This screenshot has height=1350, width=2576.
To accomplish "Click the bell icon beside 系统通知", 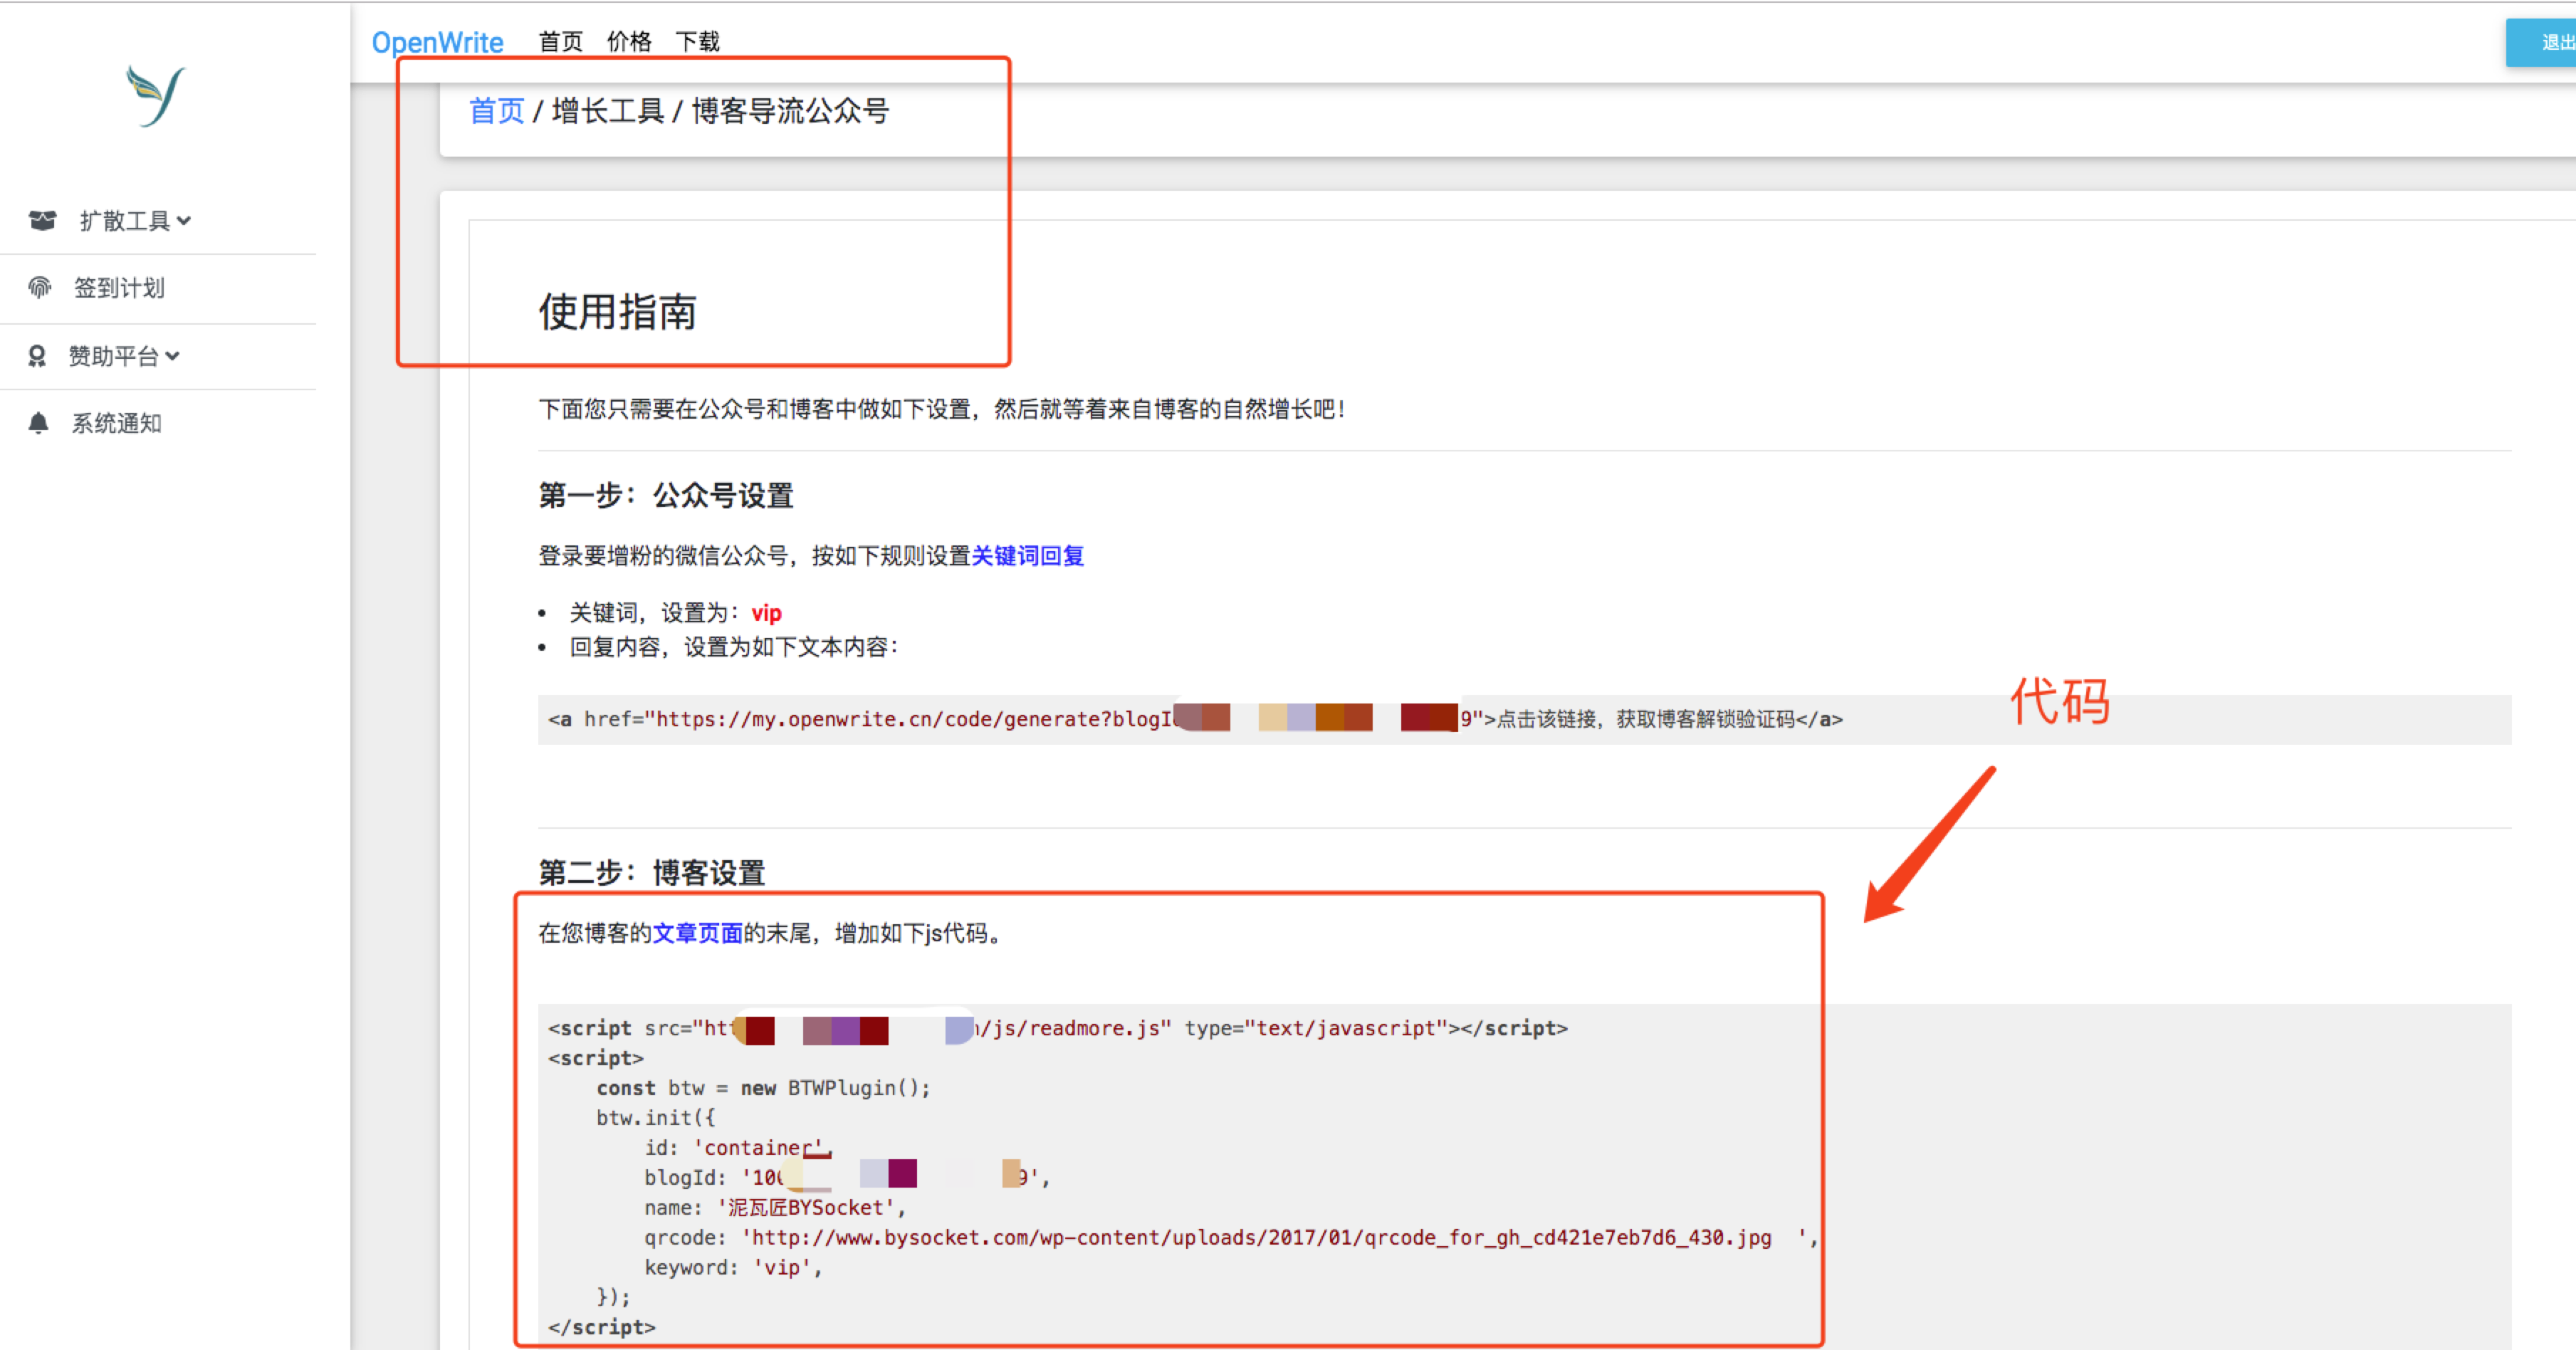I will (x=38, y=423).
